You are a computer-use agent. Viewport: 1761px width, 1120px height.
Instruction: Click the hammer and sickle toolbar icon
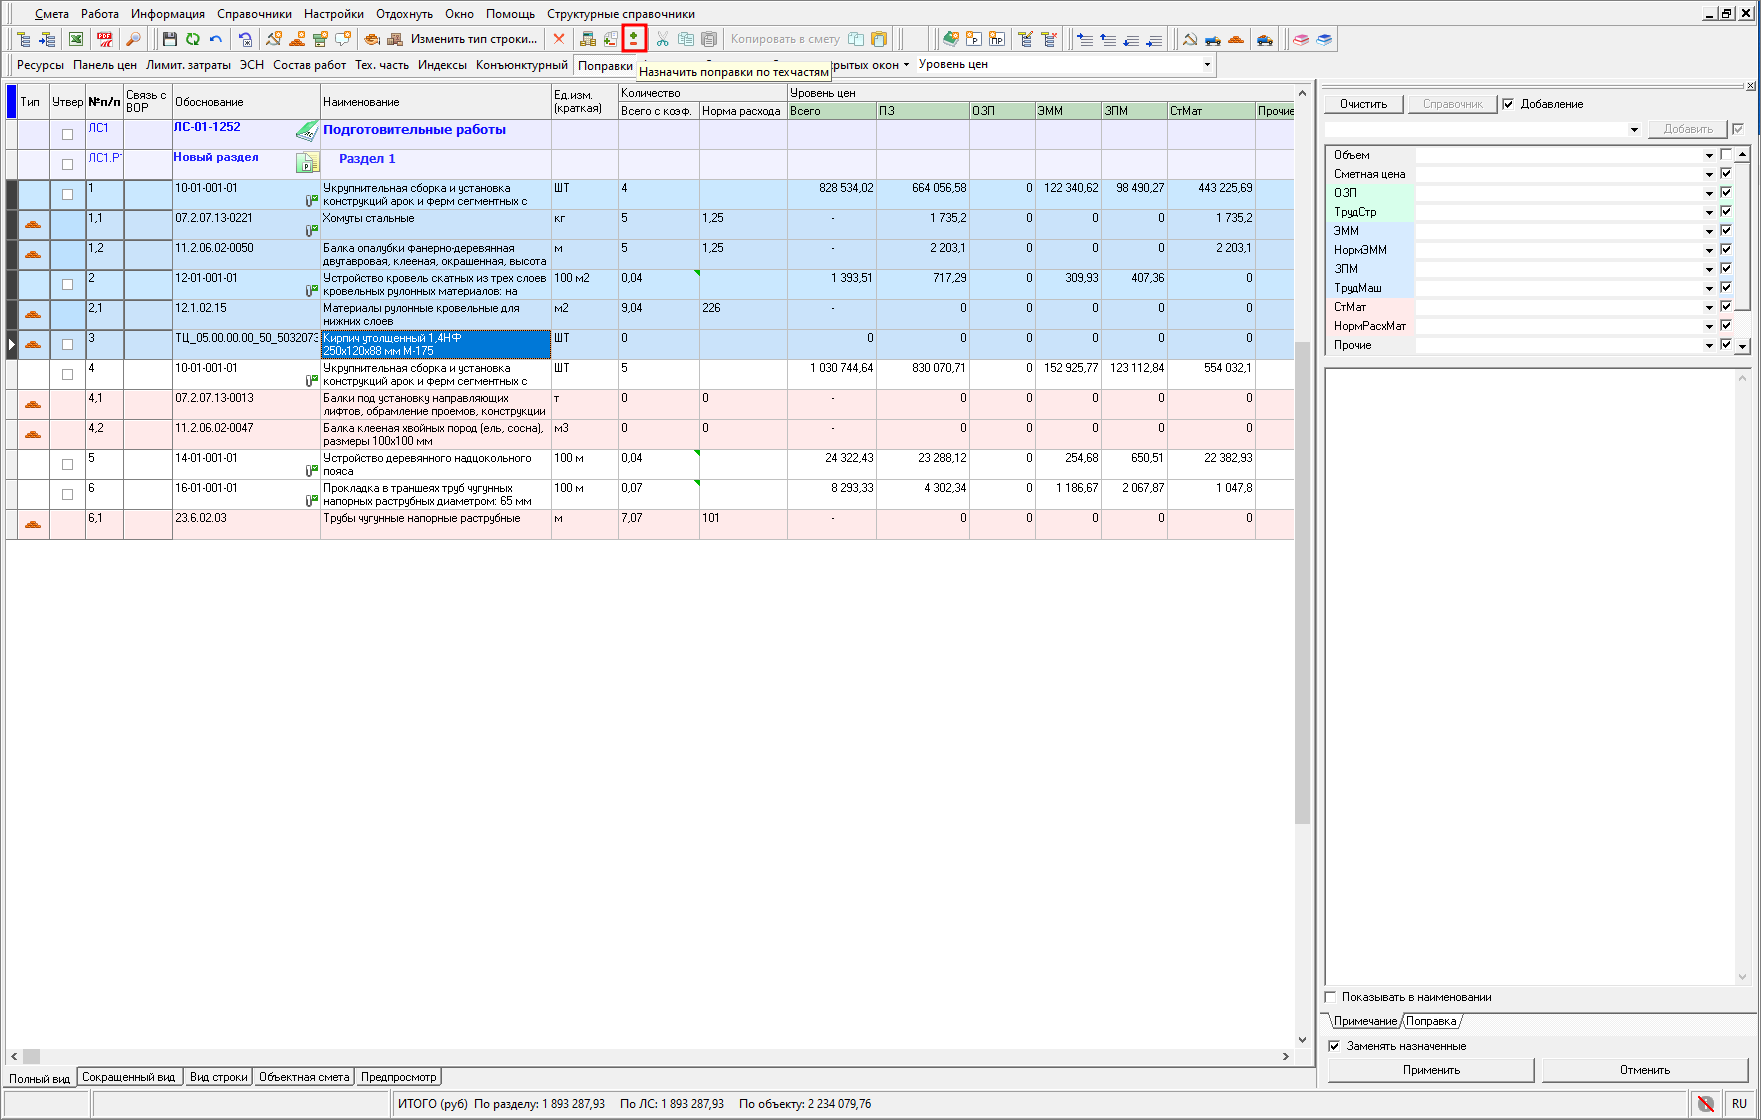(1189, 39)
